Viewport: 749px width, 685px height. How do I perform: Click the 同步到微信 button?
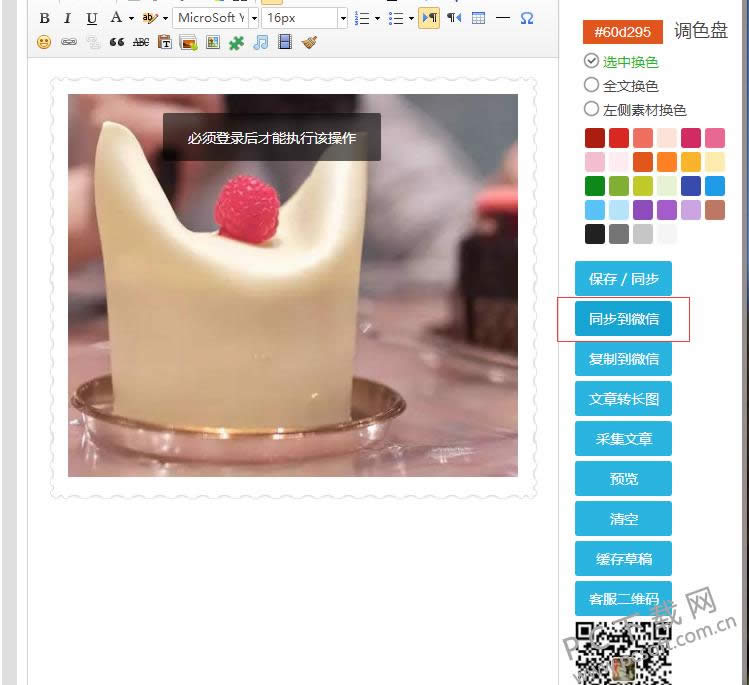point(623,319)
